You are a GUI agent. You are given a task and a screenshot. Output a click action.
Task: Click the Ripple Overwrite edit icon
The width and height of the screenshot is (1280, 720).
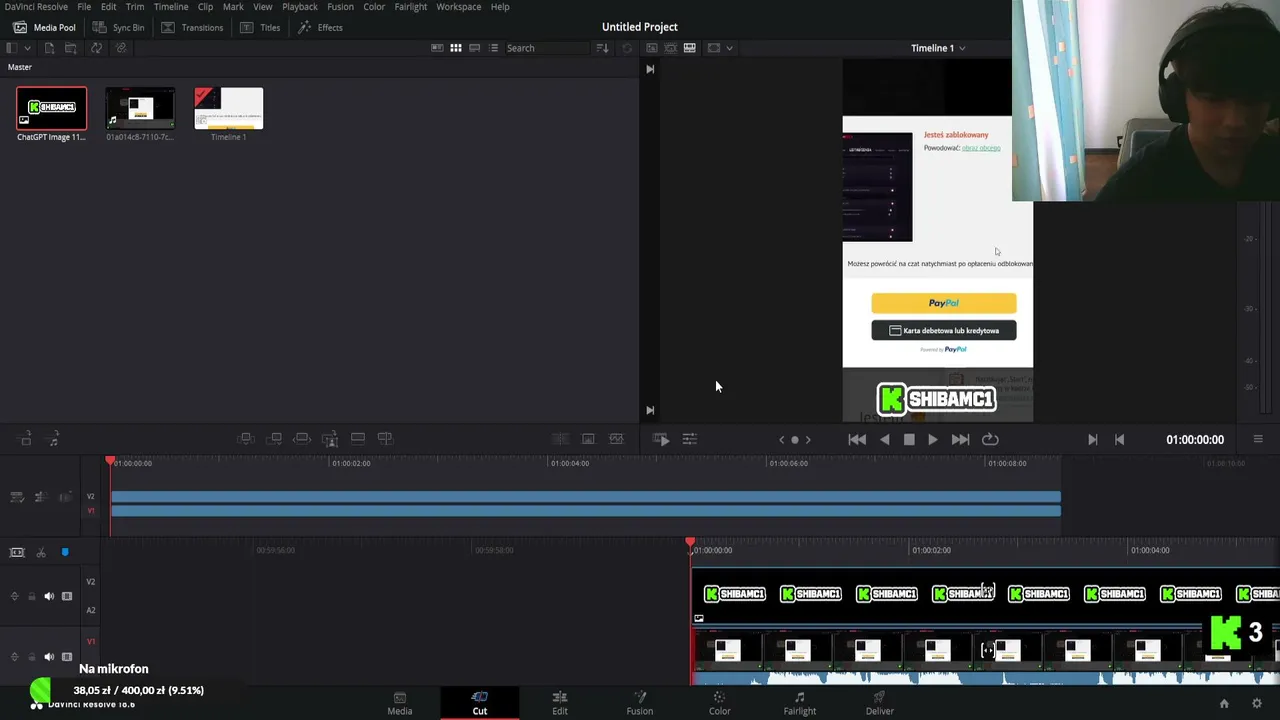pos(302,439)
